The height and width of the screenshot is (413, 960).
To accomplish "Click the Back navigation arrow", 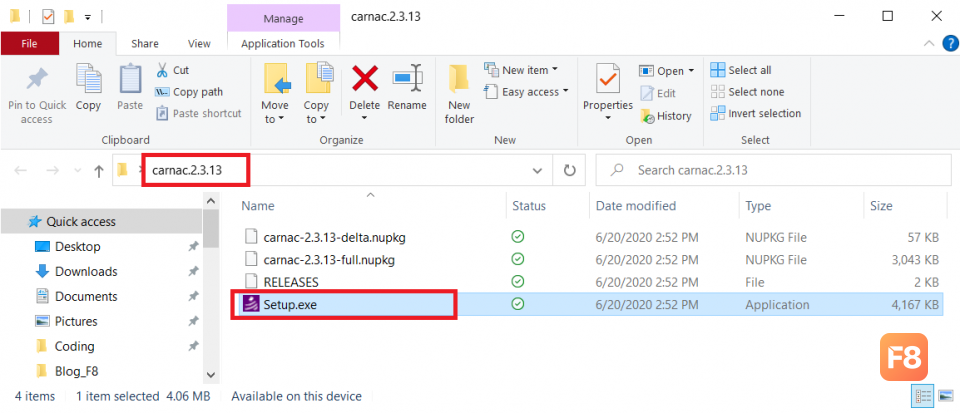I will coord(20,171).
